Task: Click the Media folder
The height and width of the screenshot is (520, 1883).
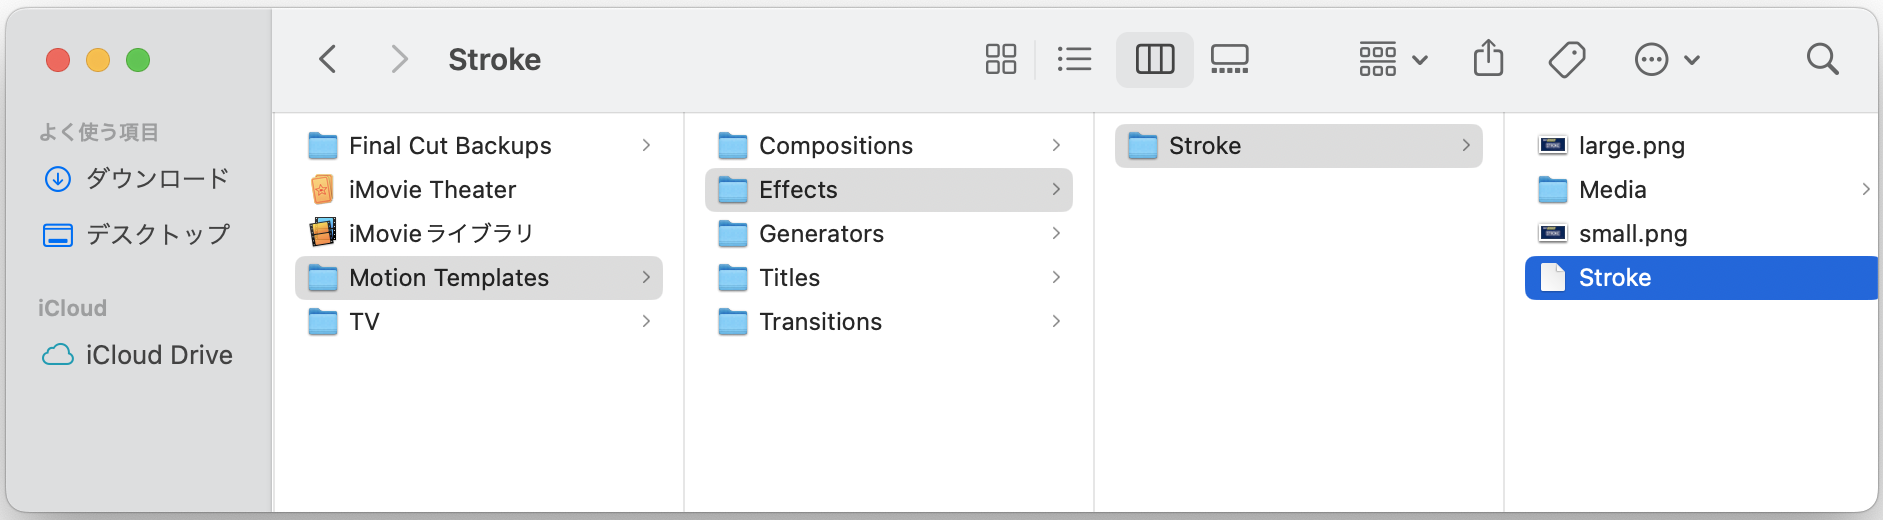Action: [x=1612, y=190]
